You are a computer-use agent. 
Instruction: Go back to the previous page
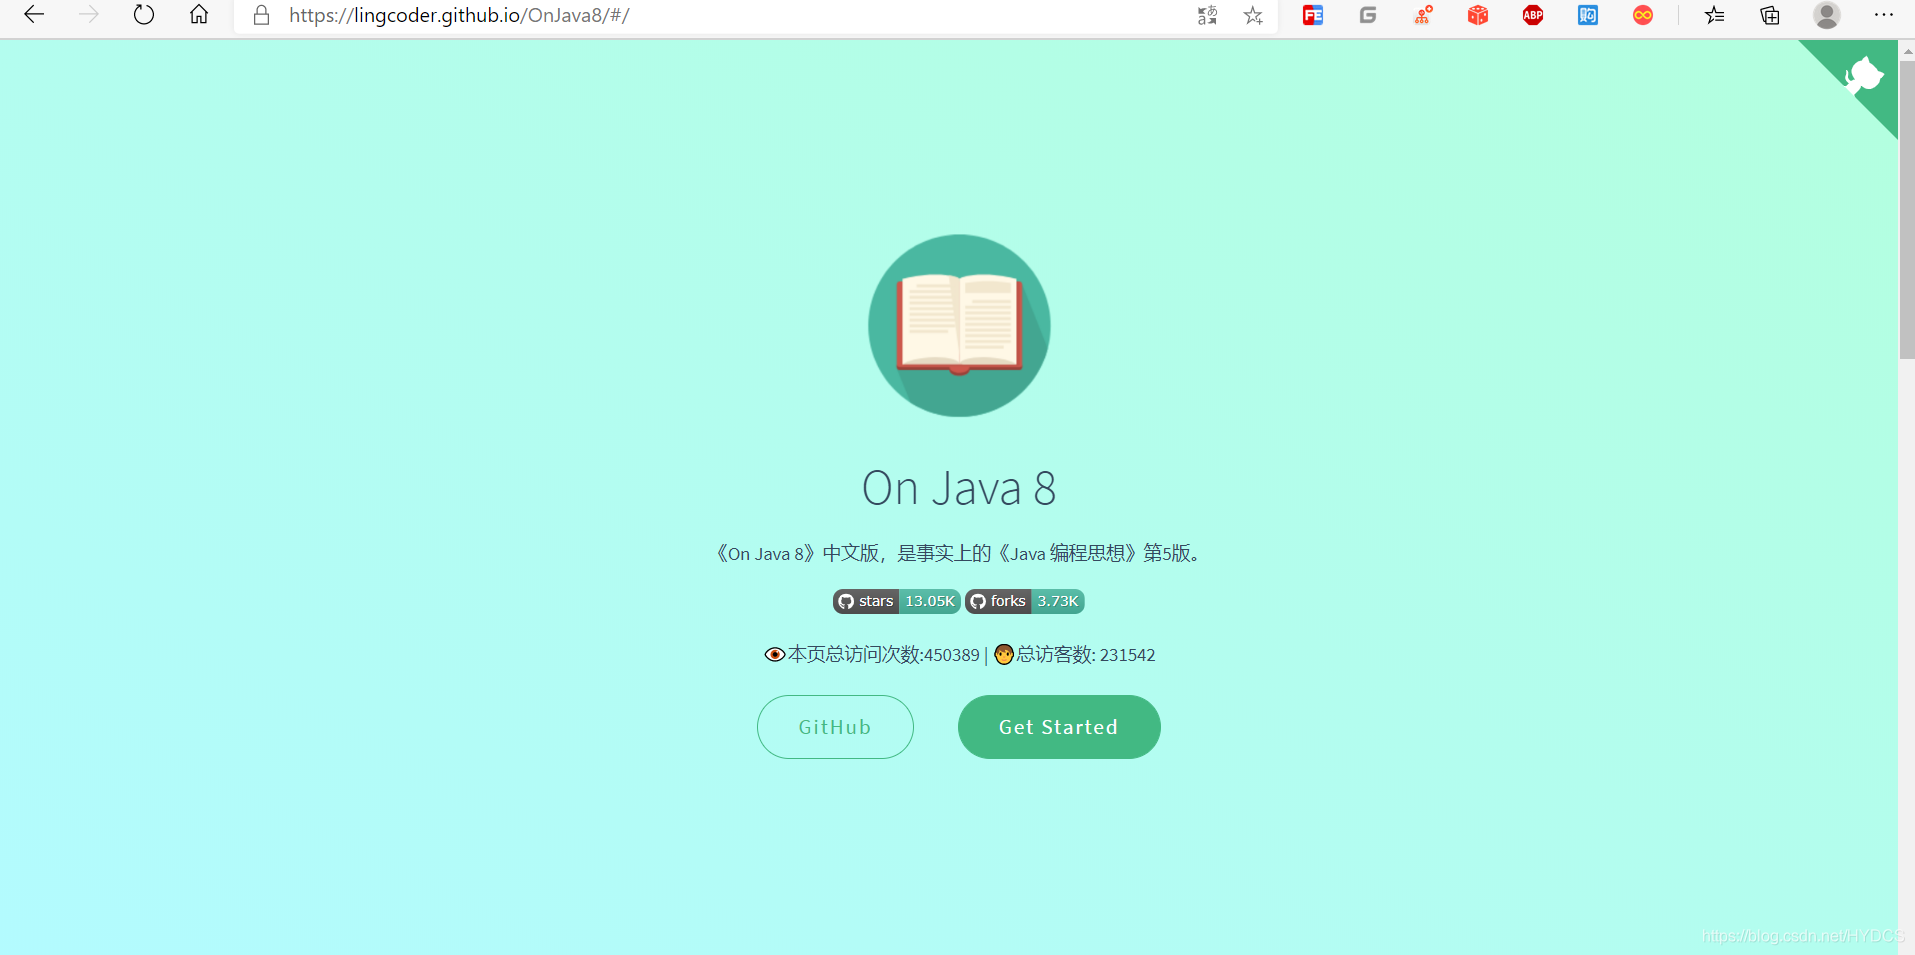(34, 15)
